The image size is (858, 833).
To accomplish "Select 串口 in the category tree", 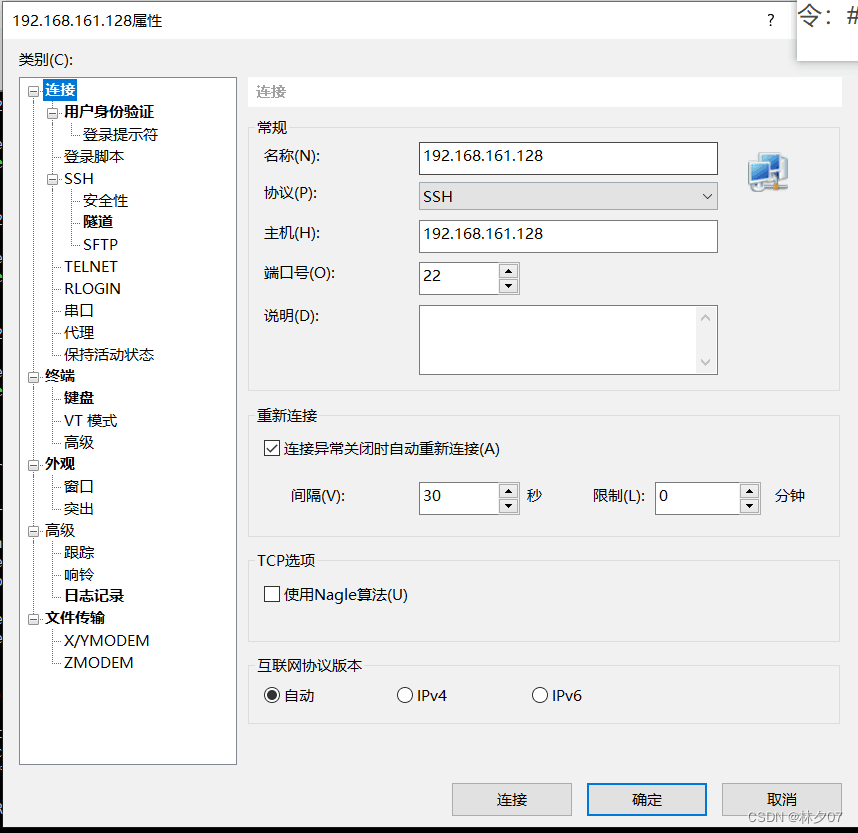I will pyautogui.click(x=79, y=310).
